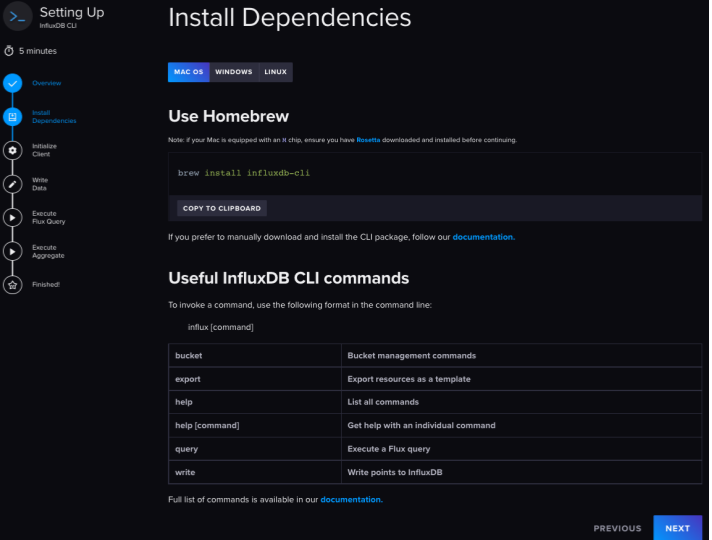Viewport: 712px width, 540px height.
Task: Click the 'query' command cell
Action: [x=255, y=449]
